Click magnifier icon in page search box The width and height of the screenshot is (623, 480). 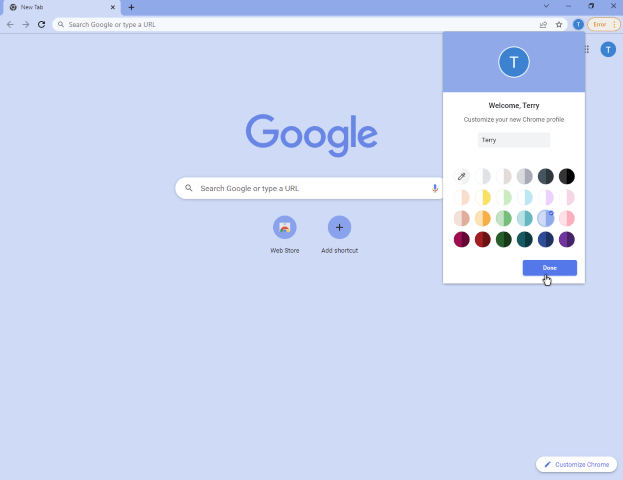pos(189,188)
